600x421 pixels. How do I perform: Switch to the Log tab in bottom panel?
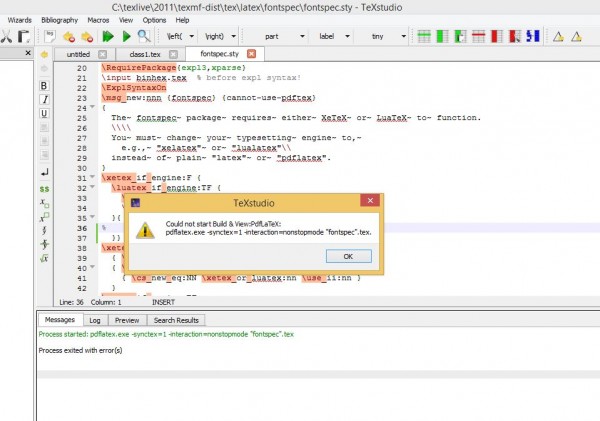(x=95, y=320)
